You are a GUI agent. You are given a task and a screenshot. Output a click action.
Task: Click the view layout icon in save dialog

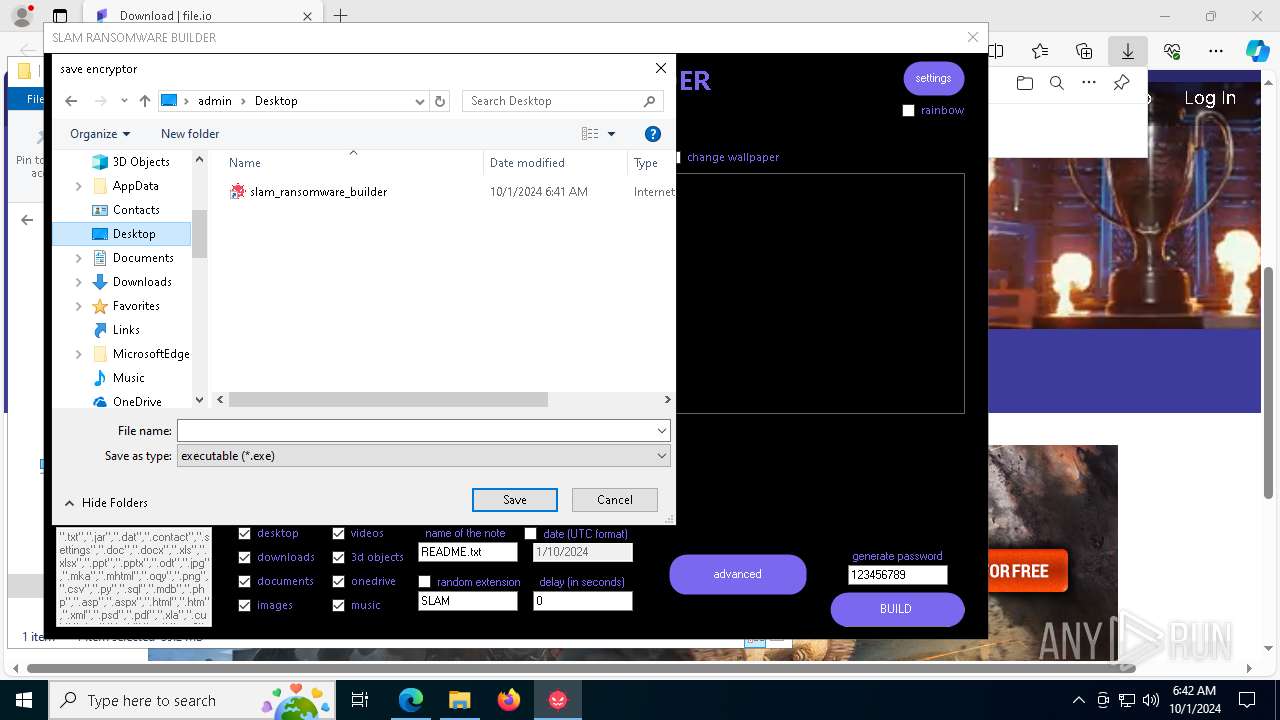click(591, 134)
